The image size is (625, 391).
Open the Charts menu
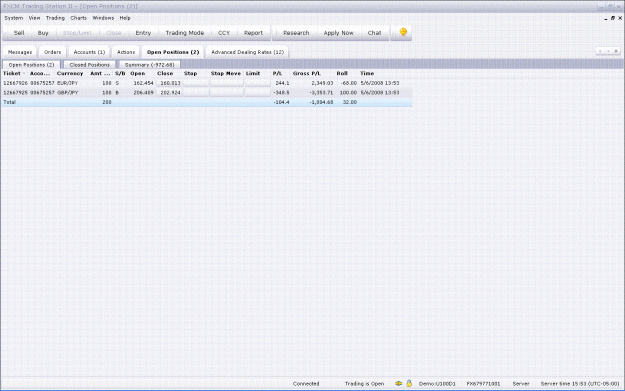pyautogui.click(x=78, y=18)
